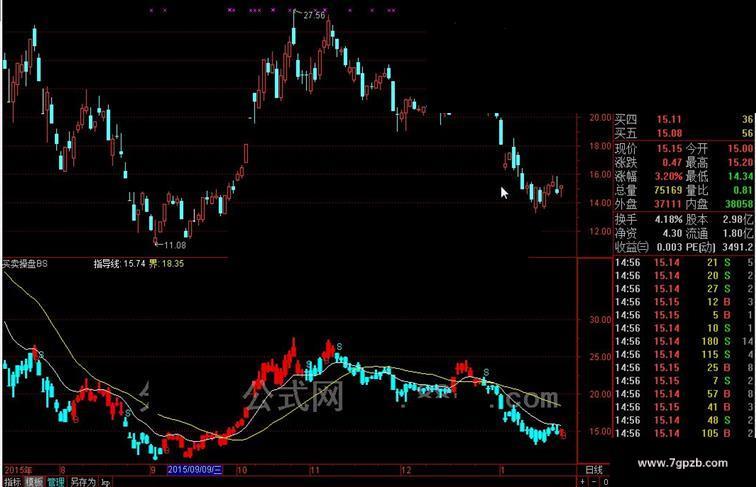Click 最高 15.20 high value
This screenshot has width=756, height=487.
point(740,162)
